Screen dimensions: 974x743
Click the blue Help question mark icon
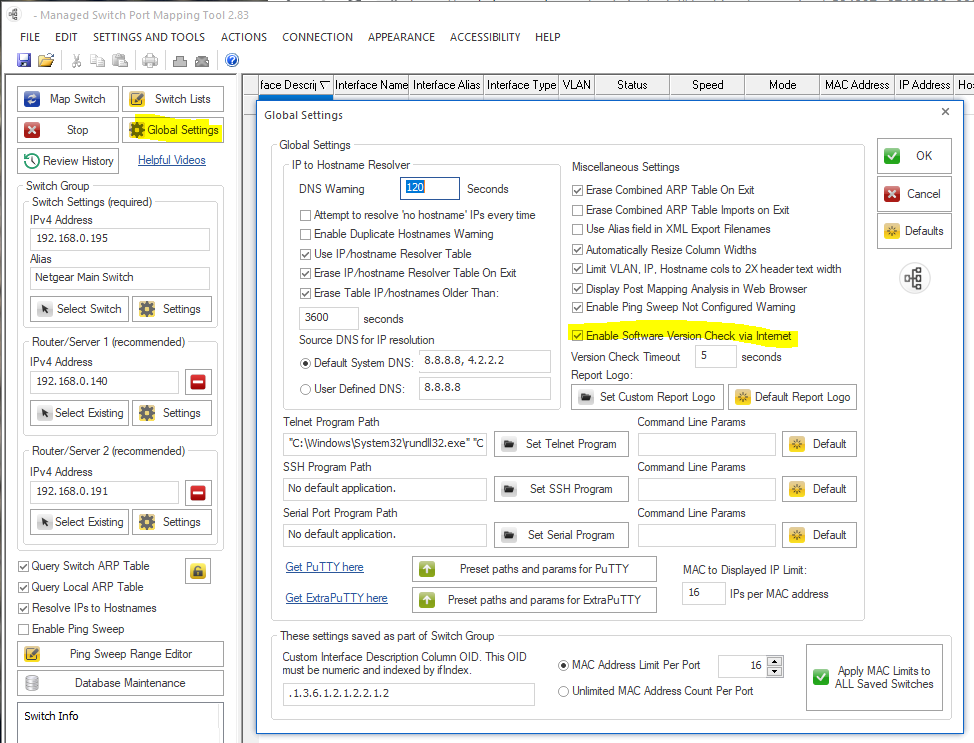click(x=232, y=60)
